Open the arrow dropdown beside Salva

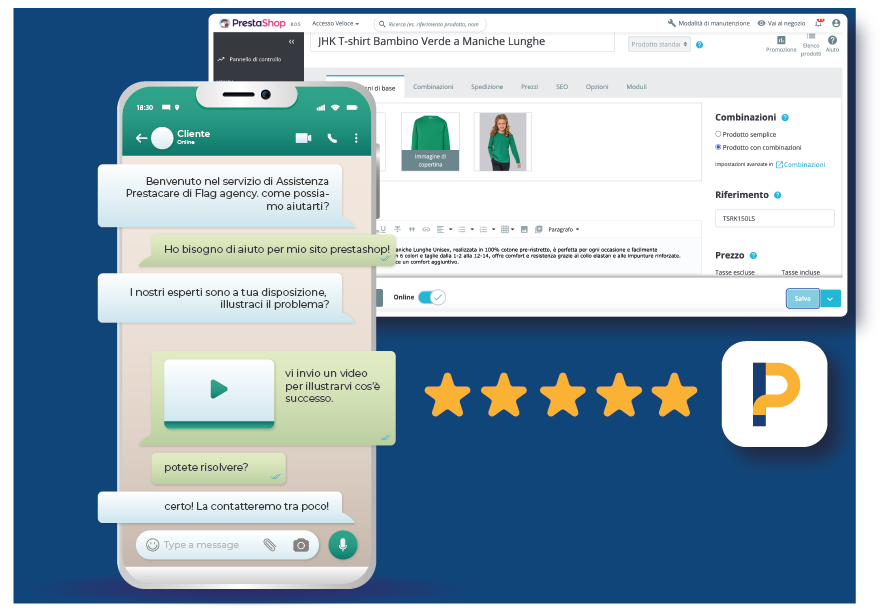(830, 299)
